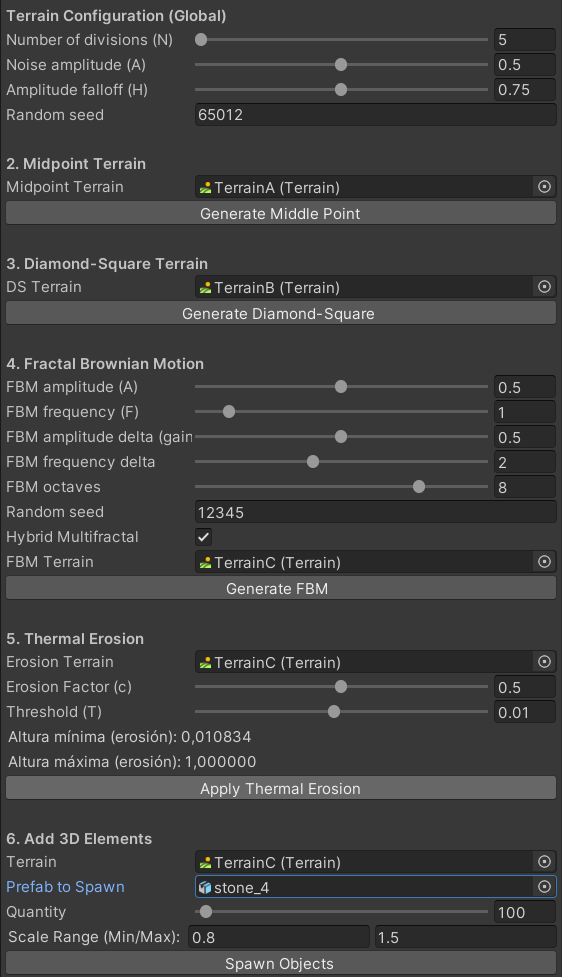The height and width of the screenshot is (977, 562).
Task: Click FBM frequency delta value field 2
Action: coord(525,462)
